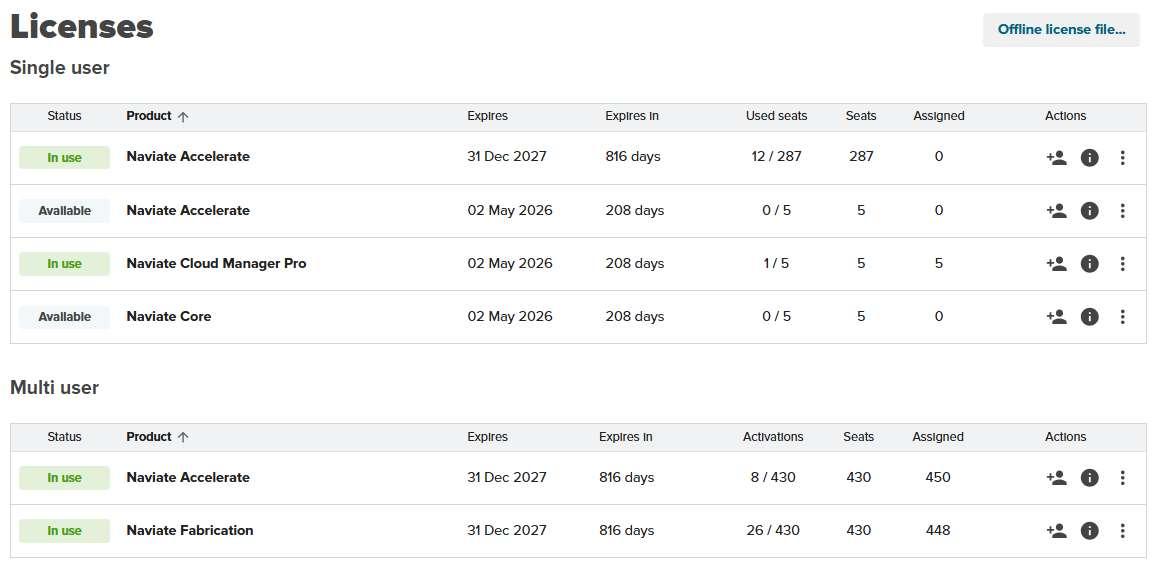Click the multi-user Activations column header

coord(772,437)
